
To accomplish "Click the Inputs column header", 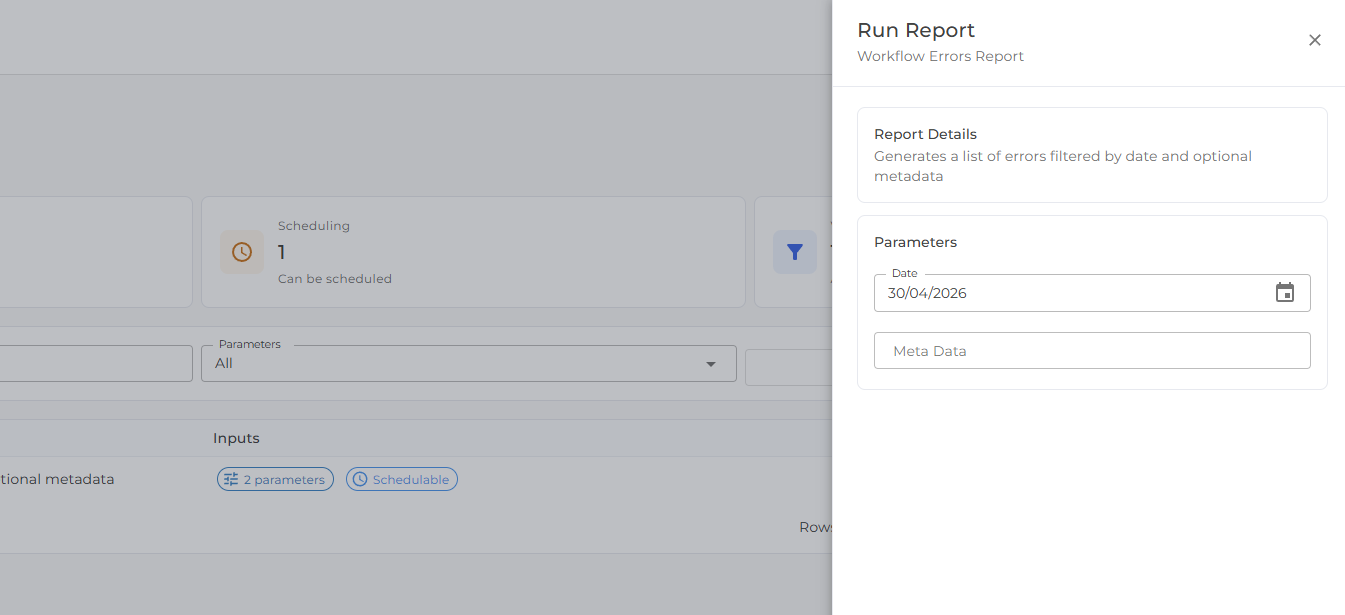I will (x=236, y=438).
